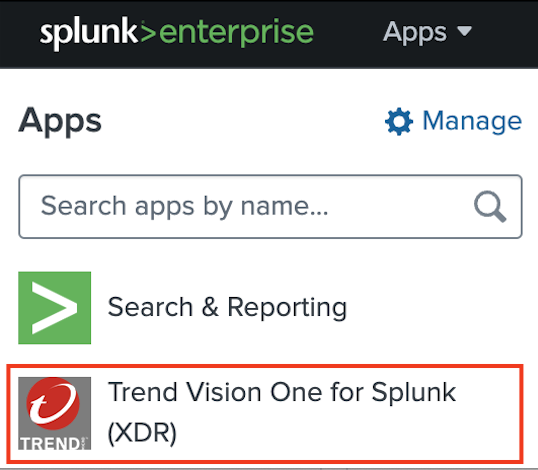Open Trend Vision One for Splunk (XDR)
This screenshot has width=538, height=470.
point(265,413)
